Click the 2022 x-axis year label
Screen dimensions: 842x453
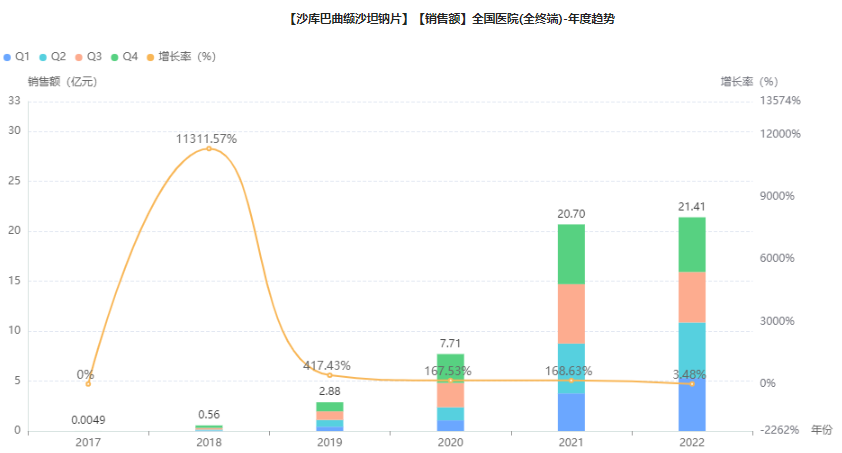coord(692,442)
